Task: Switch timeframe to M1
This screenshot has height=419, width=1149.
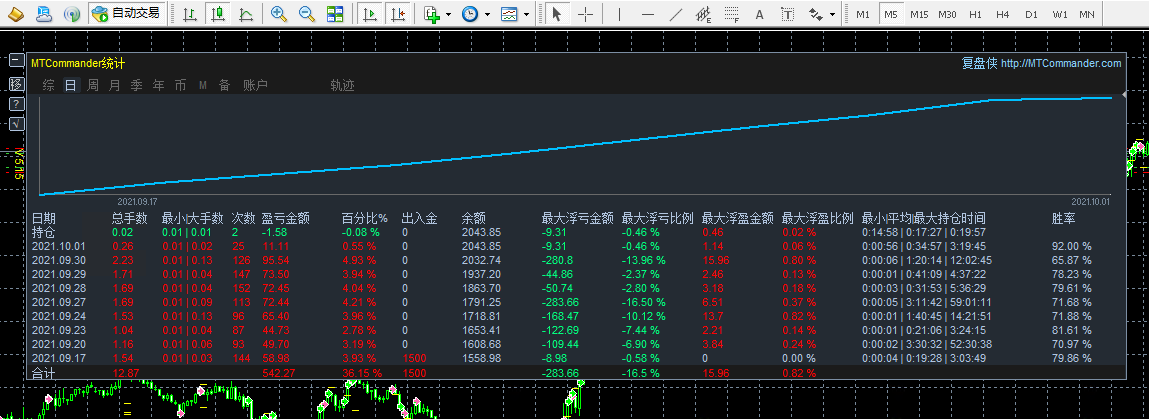Action: tap(863, 14)
